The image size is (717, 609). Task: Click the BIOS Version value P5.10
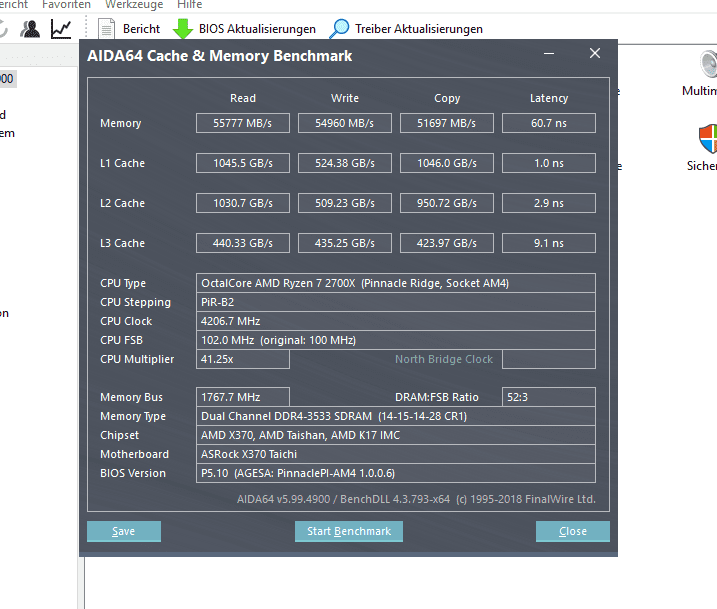pos(396,473)
